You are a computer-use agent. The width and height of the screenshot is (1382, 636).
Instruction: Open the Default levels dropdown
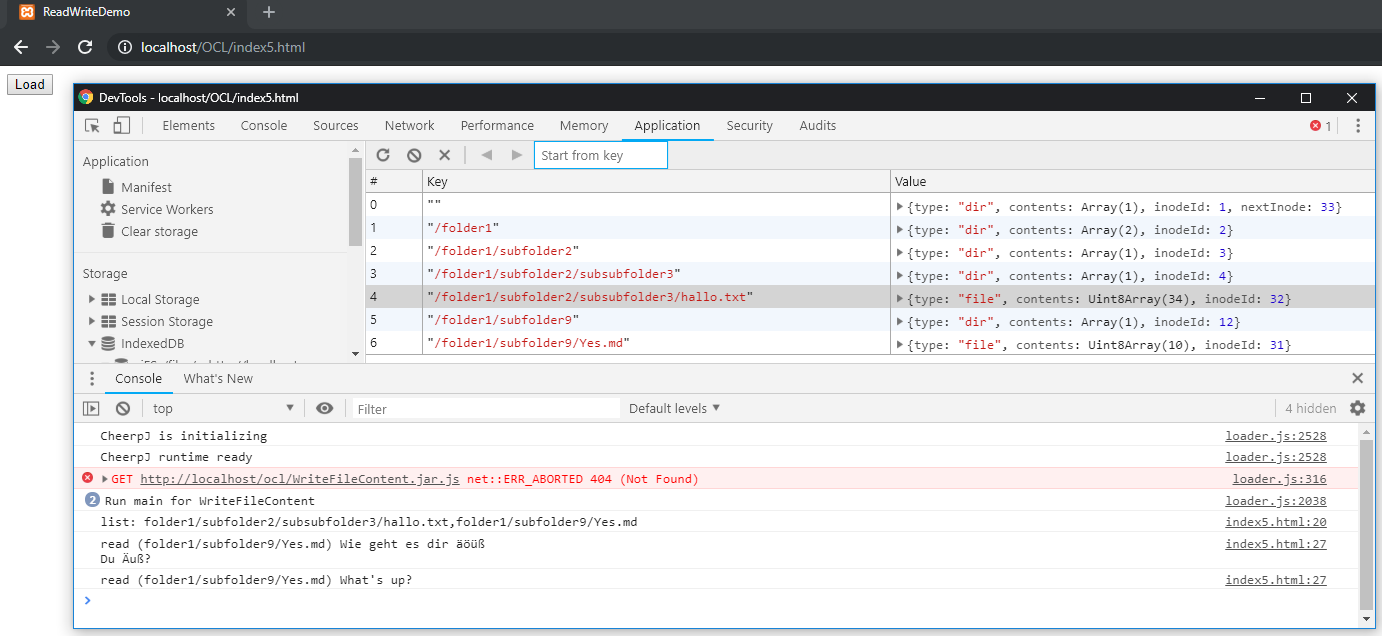coord(673,408)
